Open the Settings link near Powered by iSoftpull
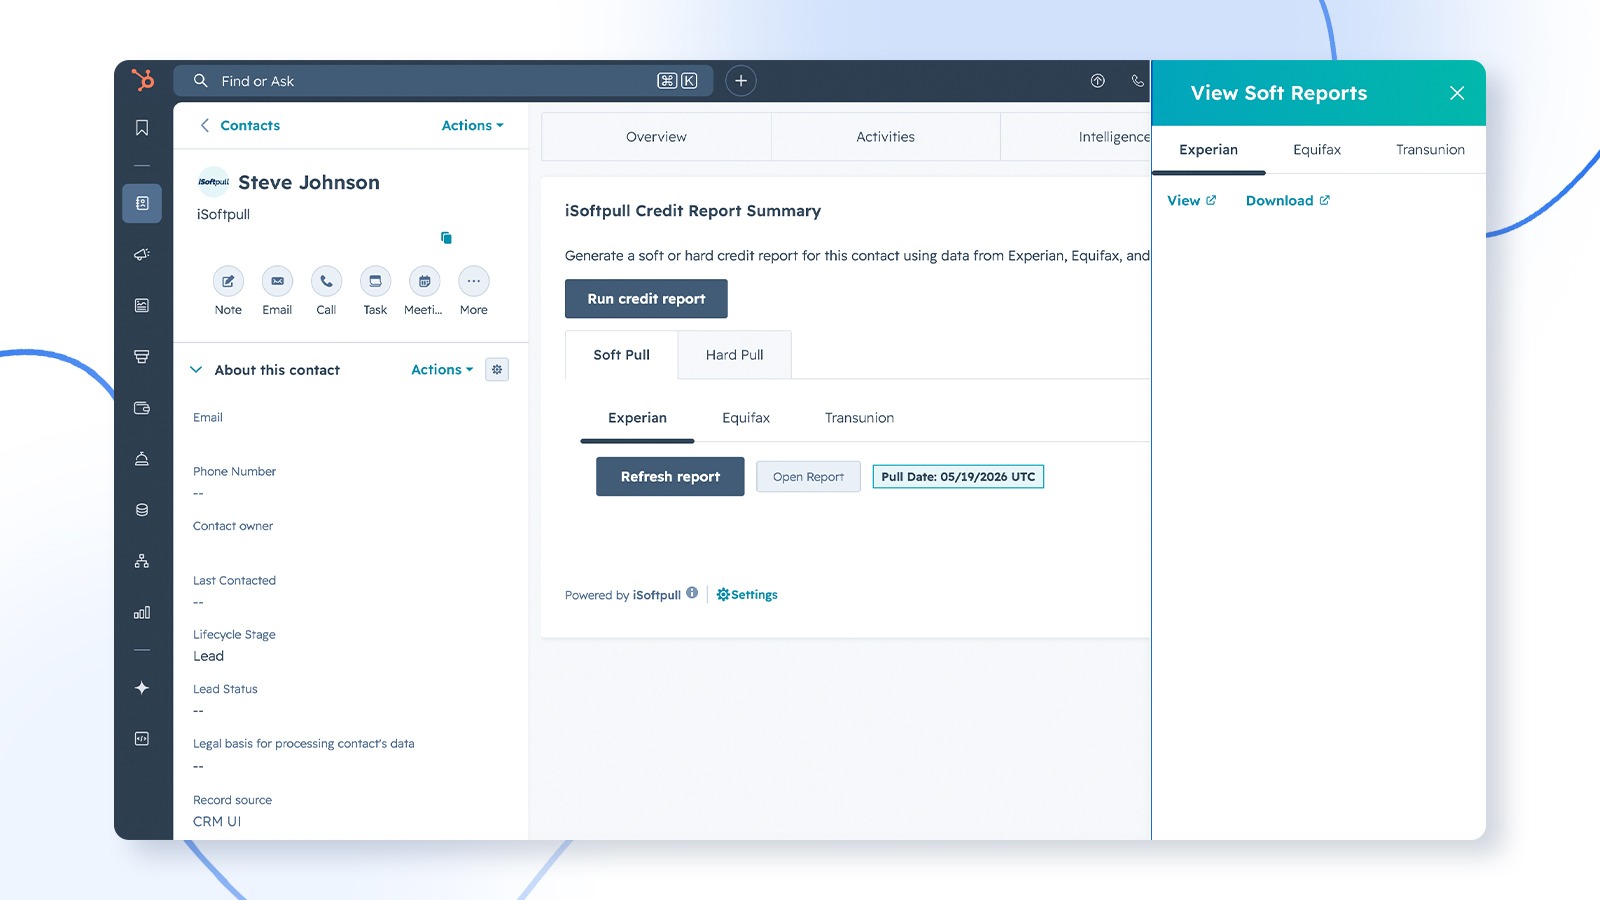 (747, 595)
